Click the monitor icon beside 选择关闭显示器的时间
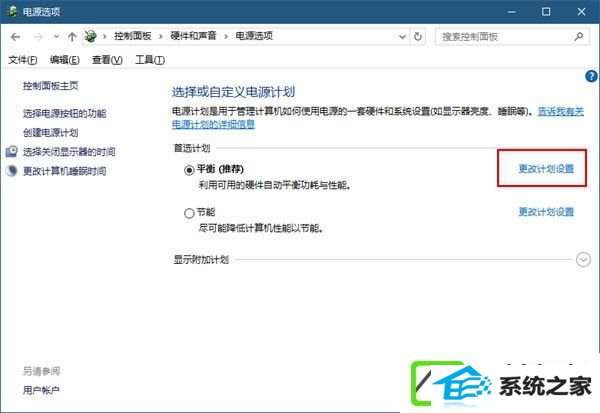 11,152
